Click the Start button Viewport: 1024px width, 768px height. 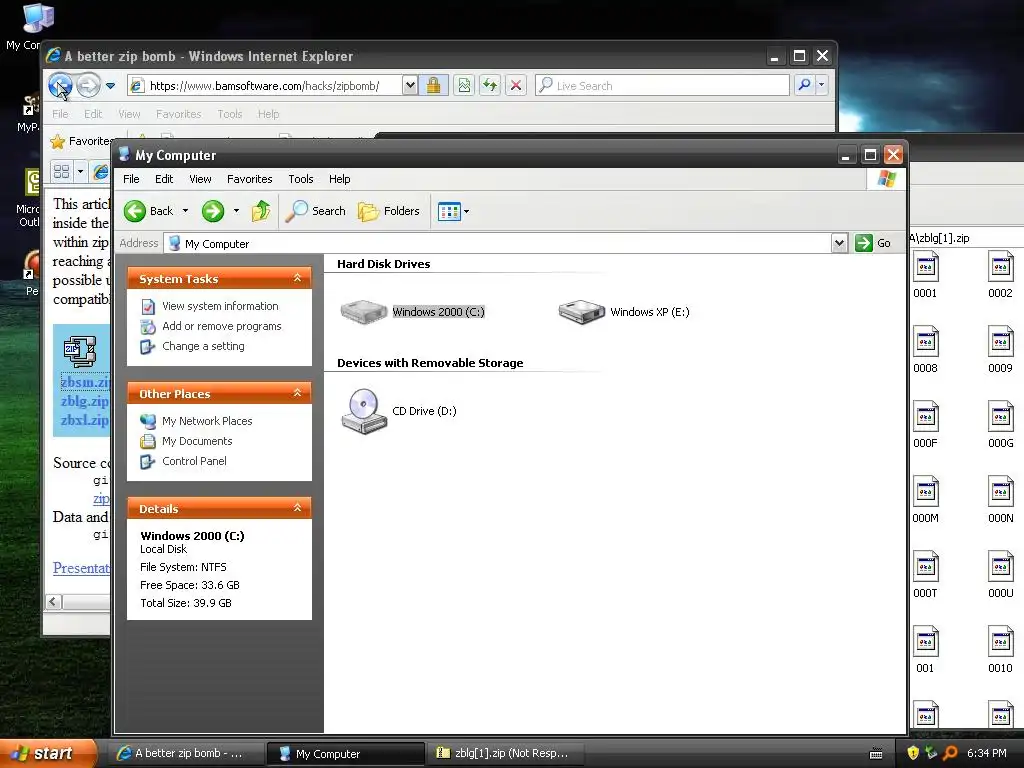pos(48,753)
